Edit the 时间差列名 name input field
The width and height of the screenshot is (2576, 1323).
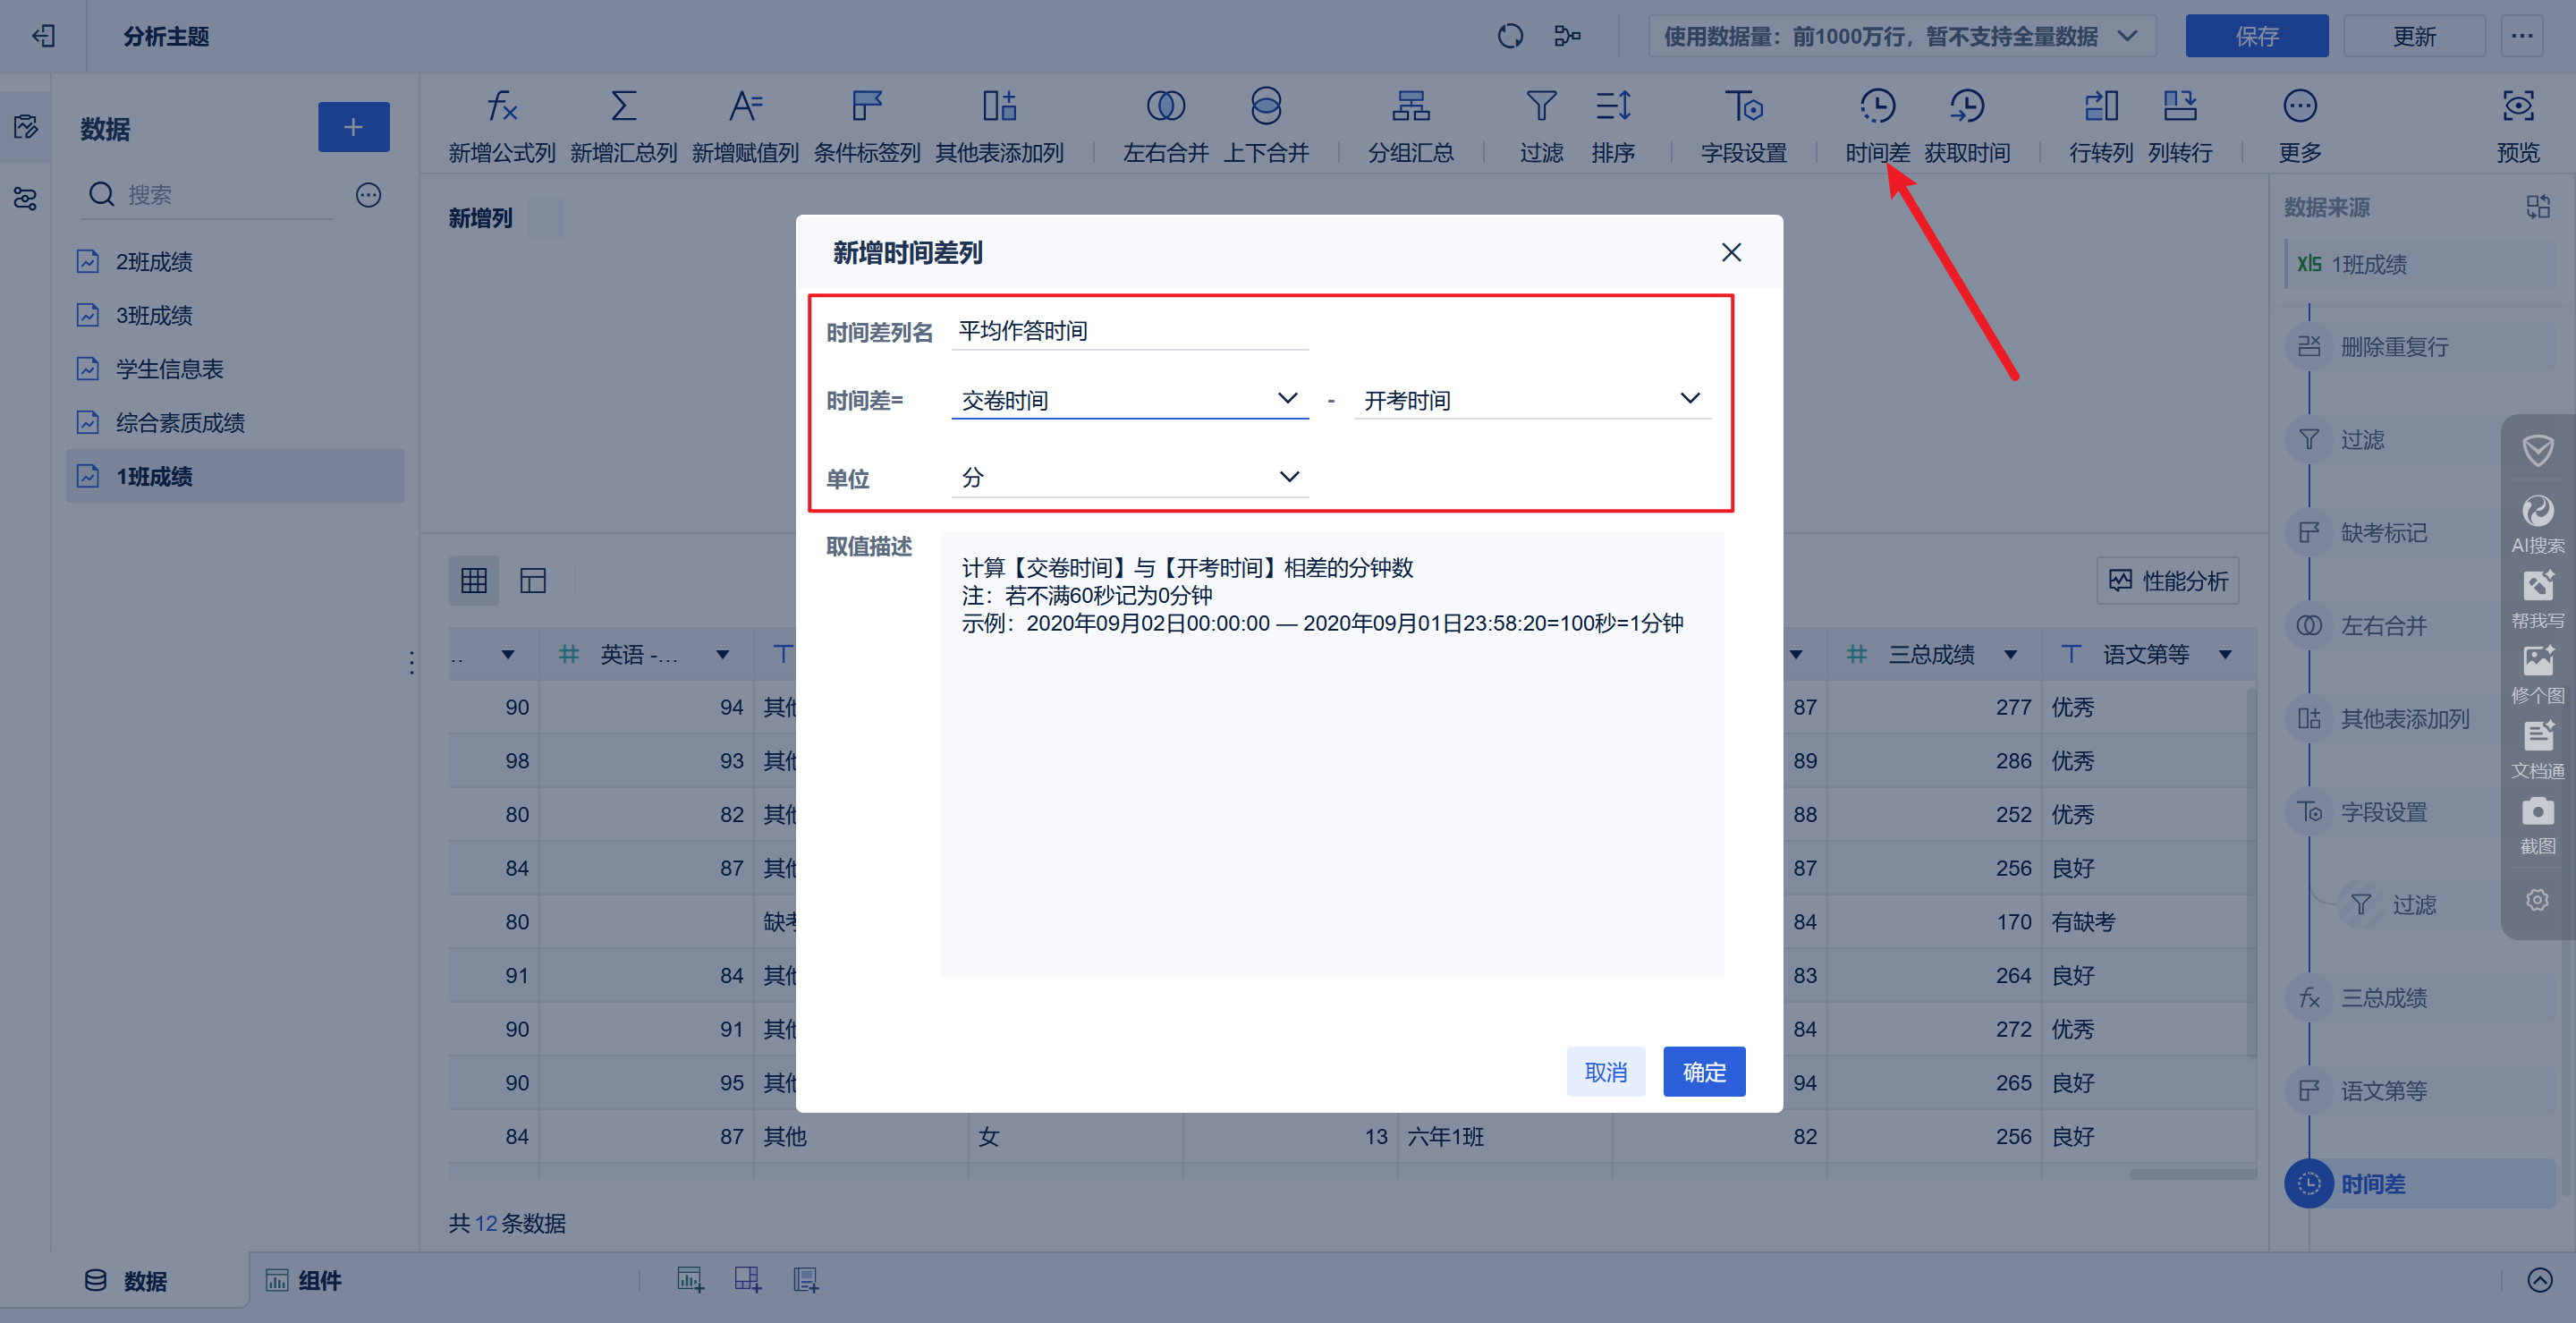[1129, 331]
